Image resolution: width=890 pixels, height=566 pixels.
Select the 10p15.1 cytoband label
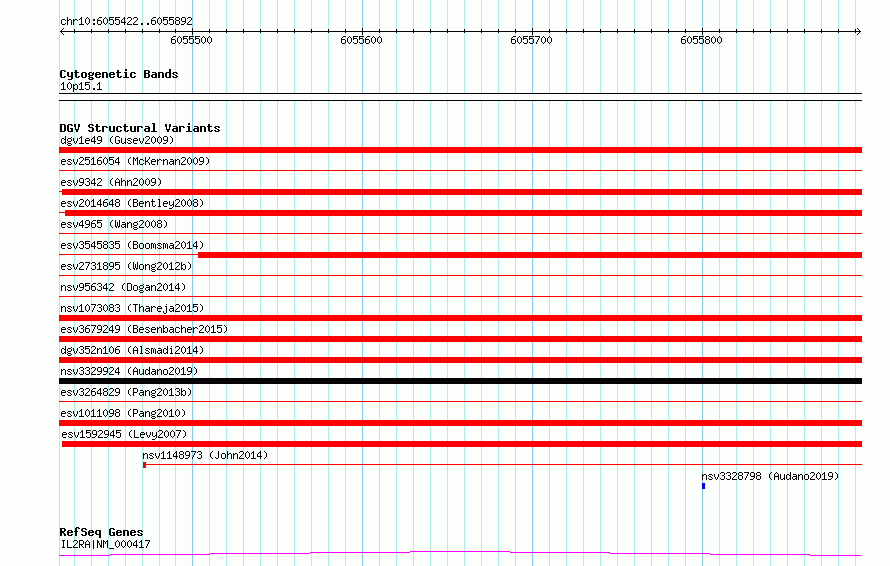point(81,86)
